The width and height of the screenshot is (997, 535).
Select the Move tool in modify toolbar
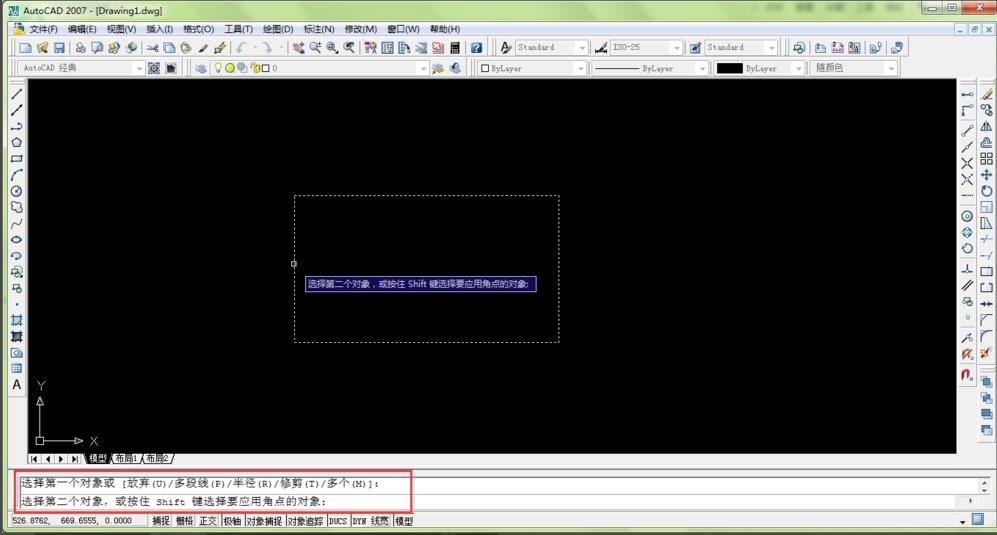click(986, 175)
